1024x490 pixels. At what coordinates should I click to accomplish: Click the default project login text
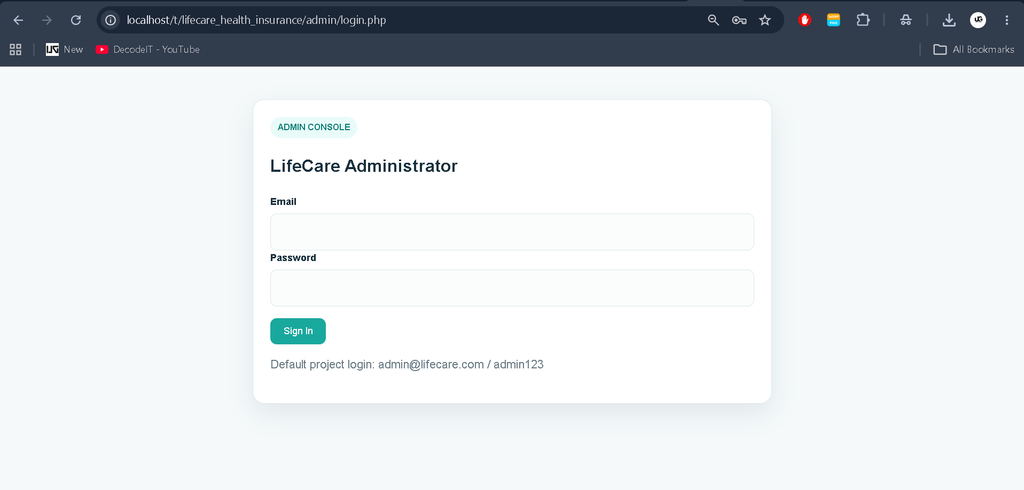[x=407, y=365]
